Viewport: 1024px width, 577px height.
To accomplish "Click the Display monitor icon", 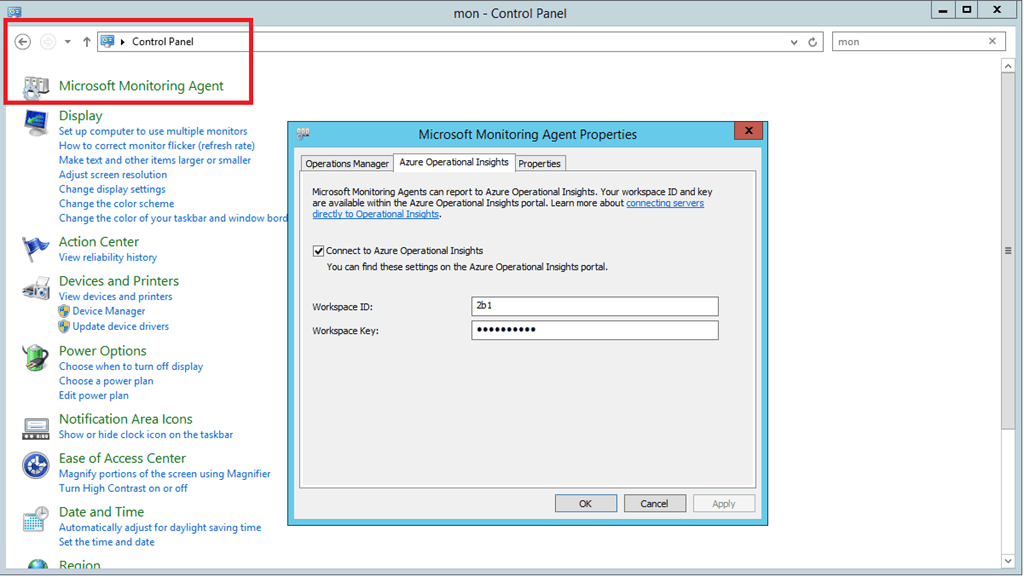I will (x=36, y=122).
